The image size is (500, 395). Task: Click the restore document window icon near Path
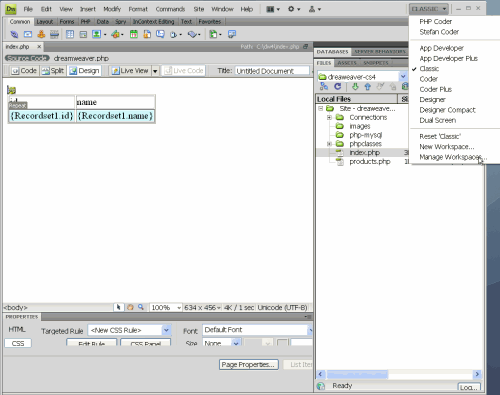click(305, 47)
